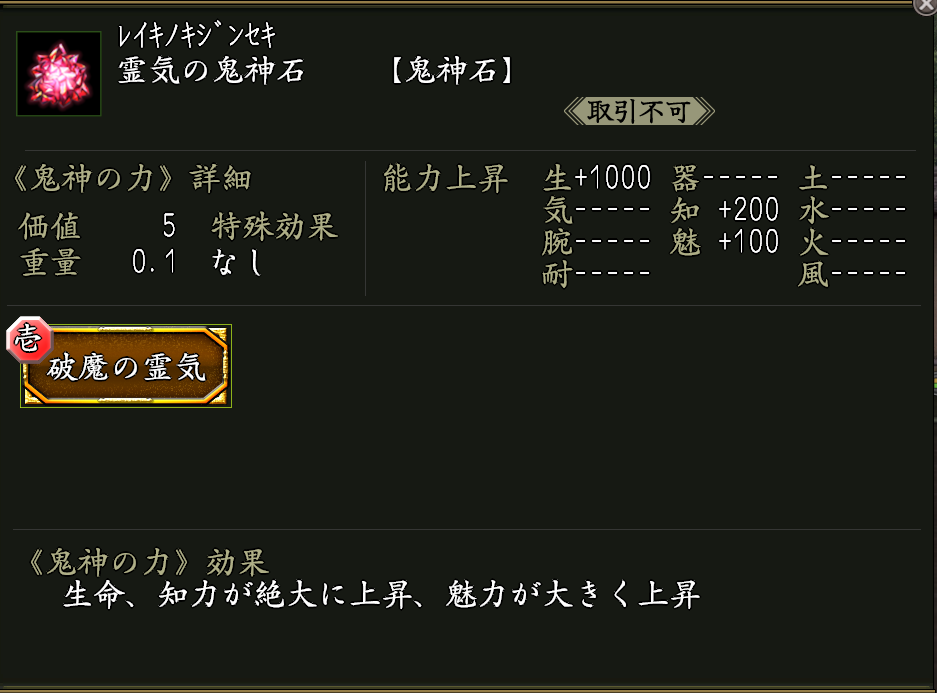Select the 魅 +100 stat entry
Viewport: 937px width, 693px height.
click(x=725, y=242)
